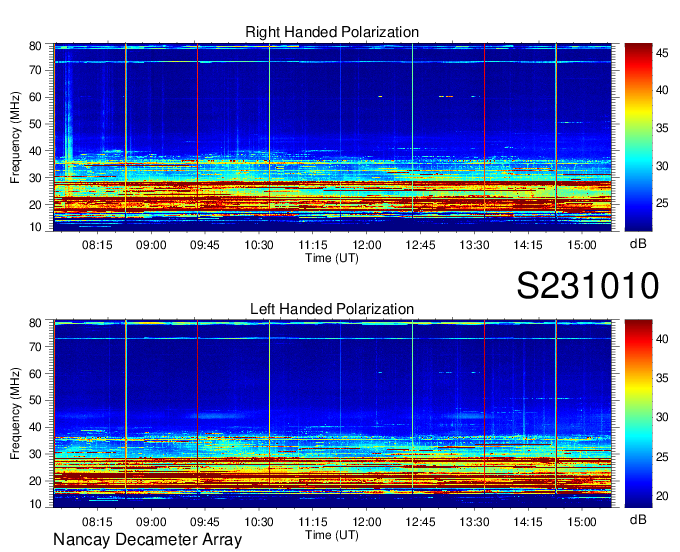Click 20 dB tick on Left Handed color bar
Viewport: 680px width, 552px height.
(x=662, y=496)
